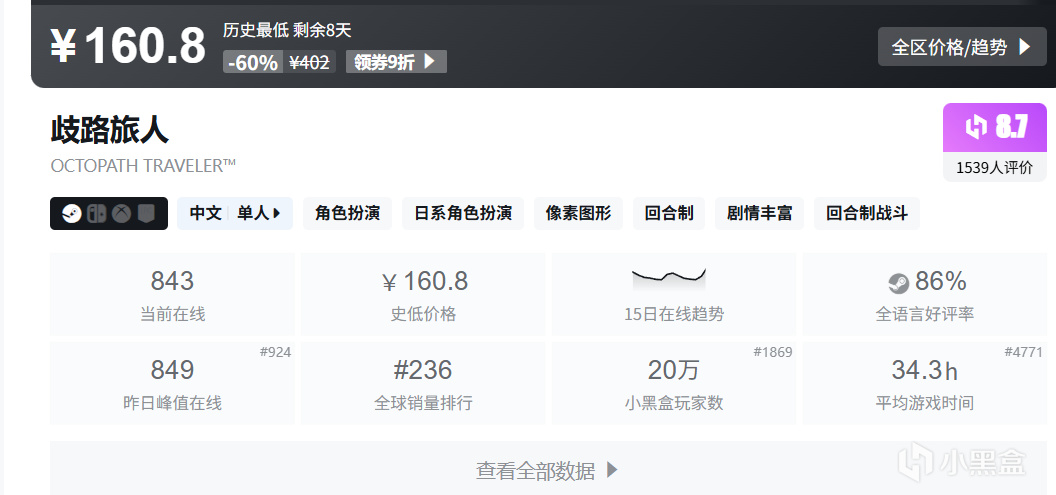Click the #1869 rank label

773,352
